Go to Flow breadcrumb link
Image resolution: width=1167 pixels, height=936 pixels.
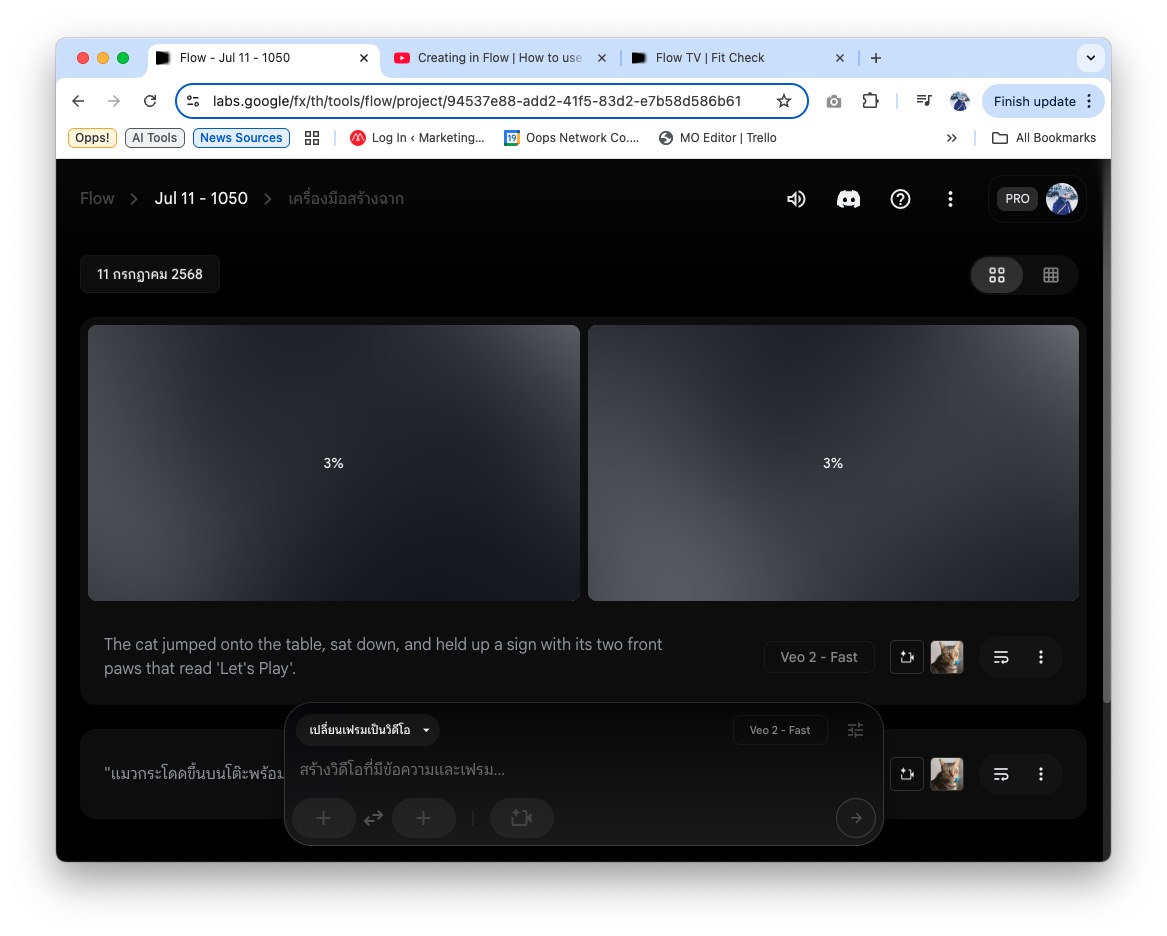pos(97,199)
